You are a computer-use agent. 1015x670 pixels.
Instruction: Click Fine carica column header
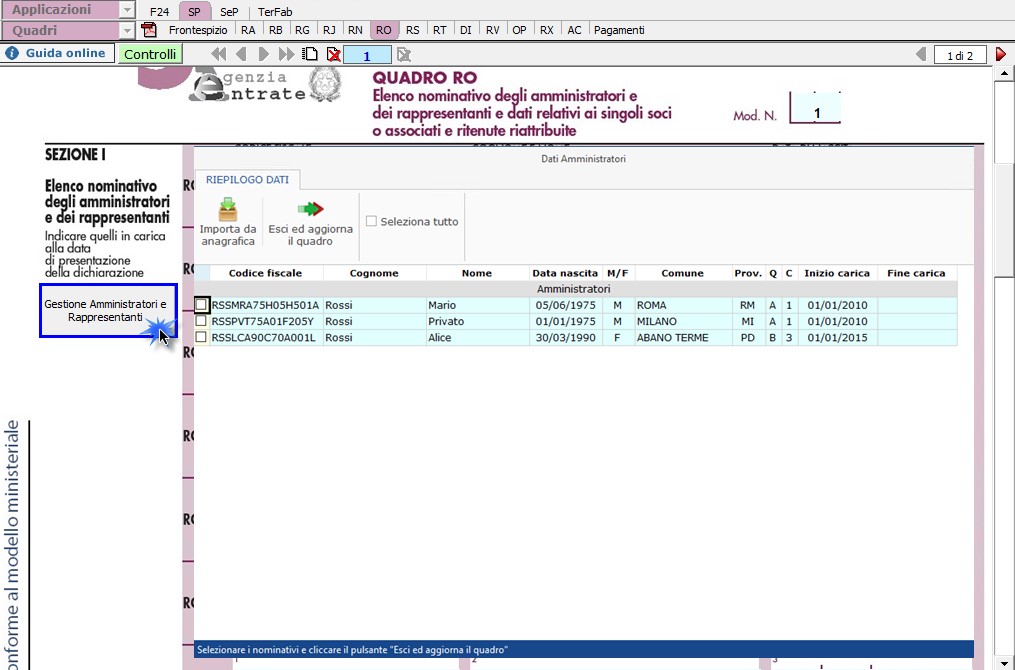pos(916,273)
